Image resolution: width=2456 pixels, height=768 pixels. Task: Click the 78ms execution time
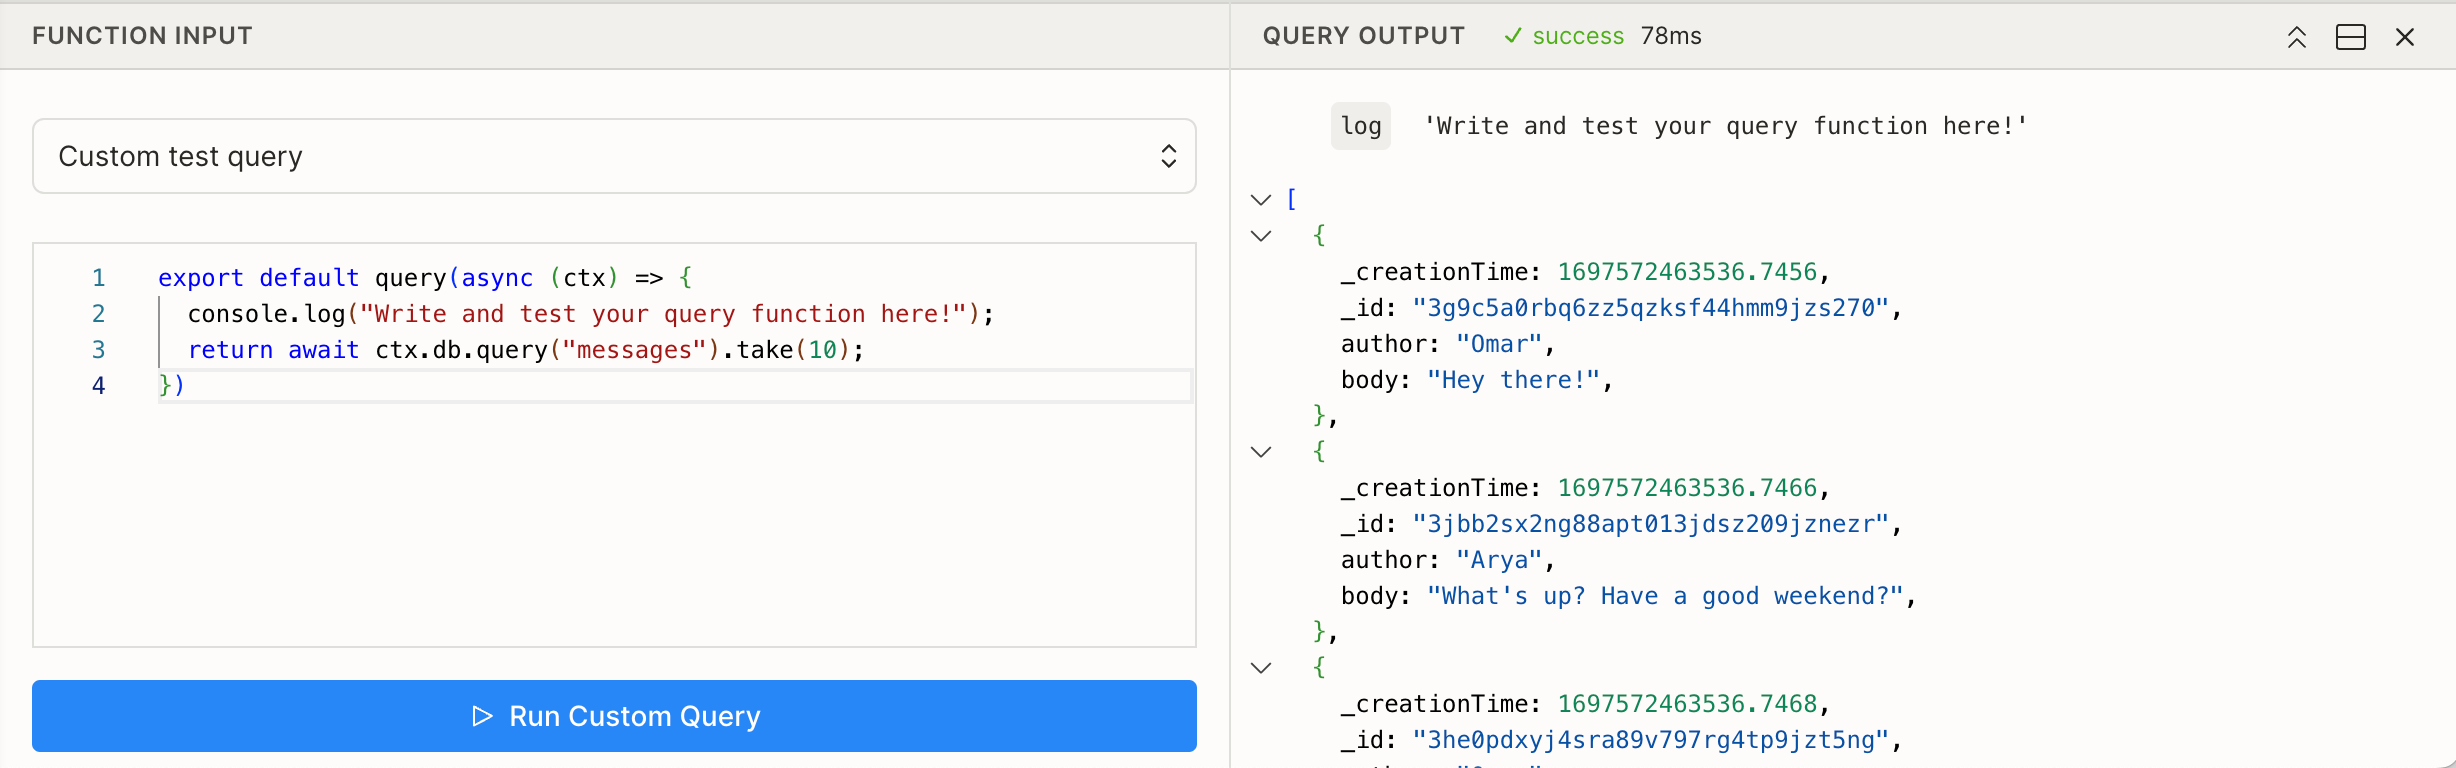tap(1671, 36)
